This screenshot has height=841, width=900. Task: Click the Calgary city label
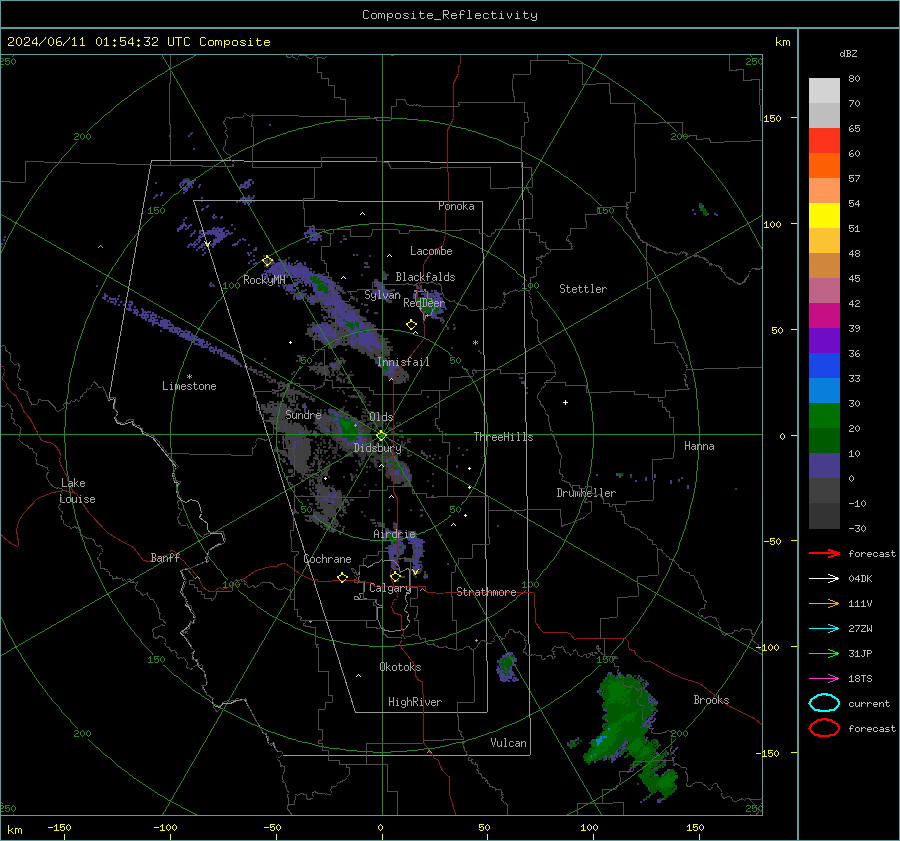tap(390, 588)
